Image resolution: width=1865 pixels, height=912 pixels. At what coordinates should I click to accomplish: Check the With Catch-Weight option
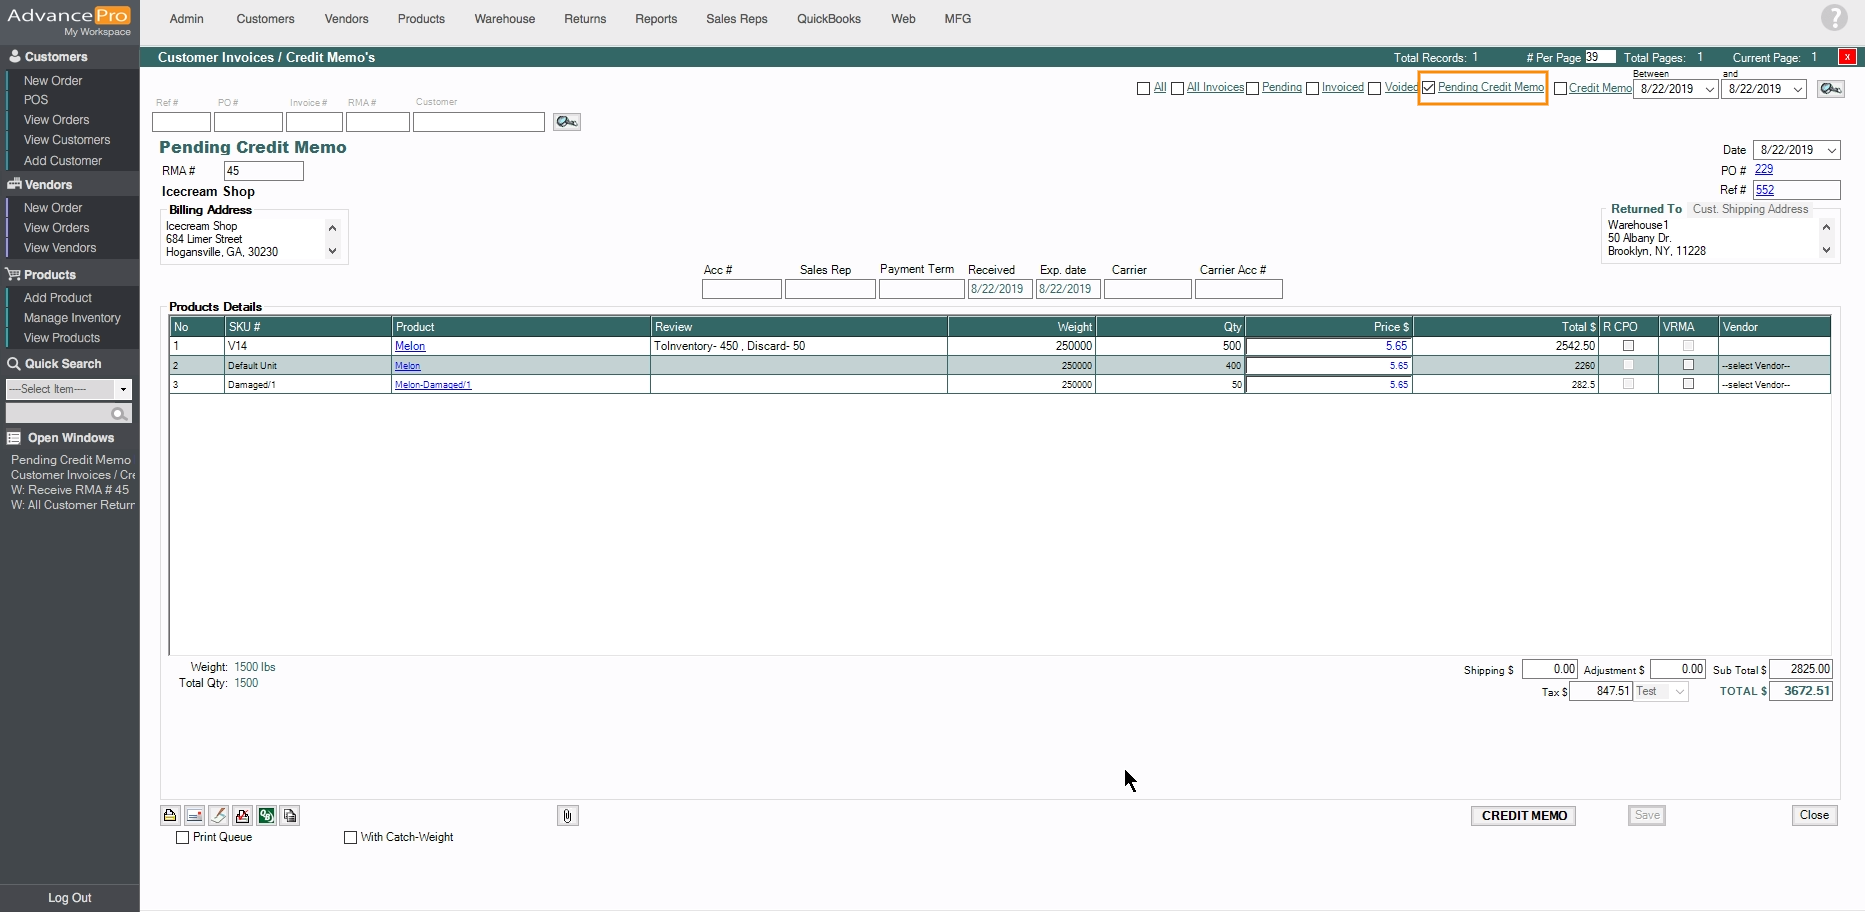tap(350, 838)
